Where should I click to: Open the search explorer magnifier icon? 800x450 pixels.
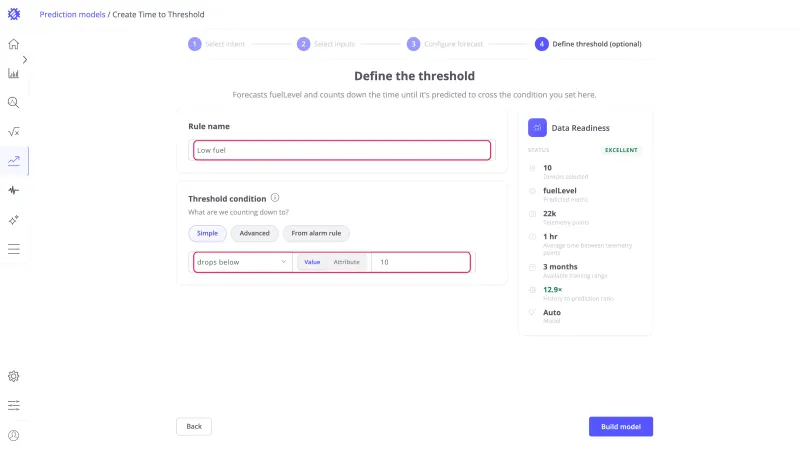click(14, 103)
